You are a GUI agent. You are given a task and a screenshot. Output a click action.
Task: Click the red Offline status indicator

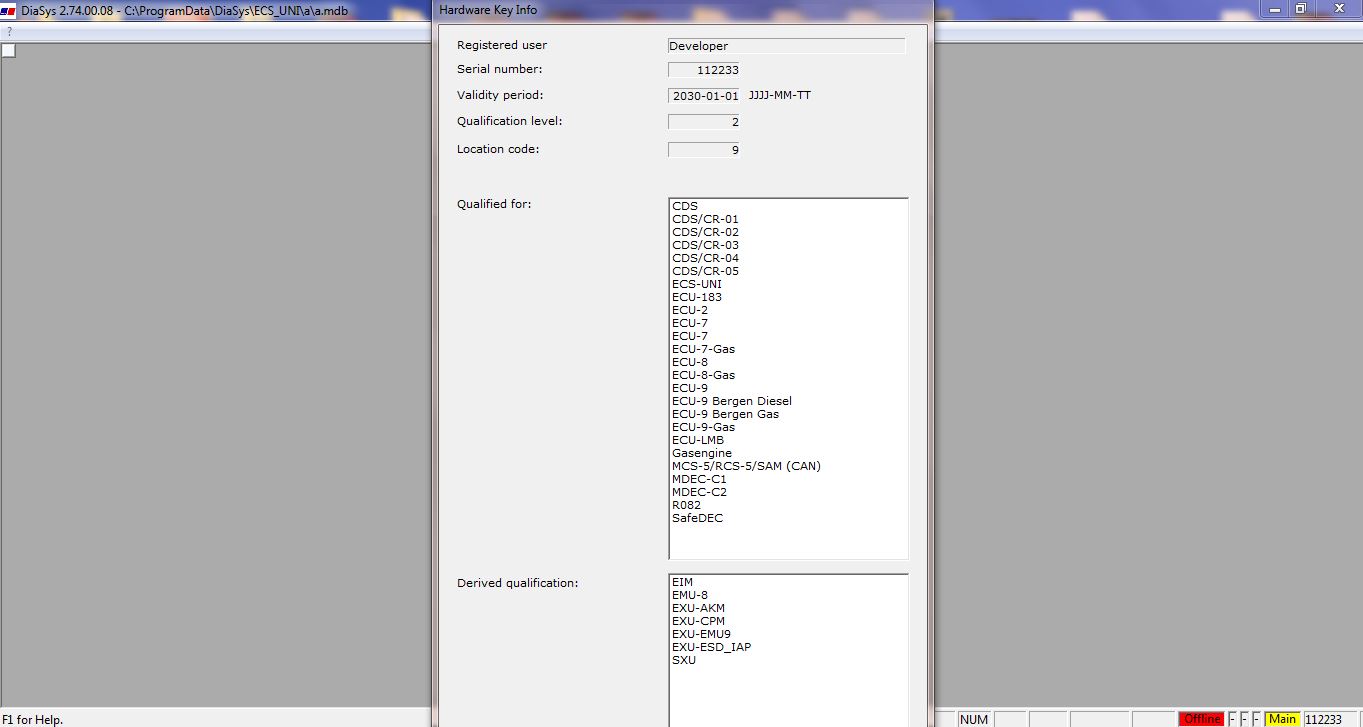pos(1201,719)
